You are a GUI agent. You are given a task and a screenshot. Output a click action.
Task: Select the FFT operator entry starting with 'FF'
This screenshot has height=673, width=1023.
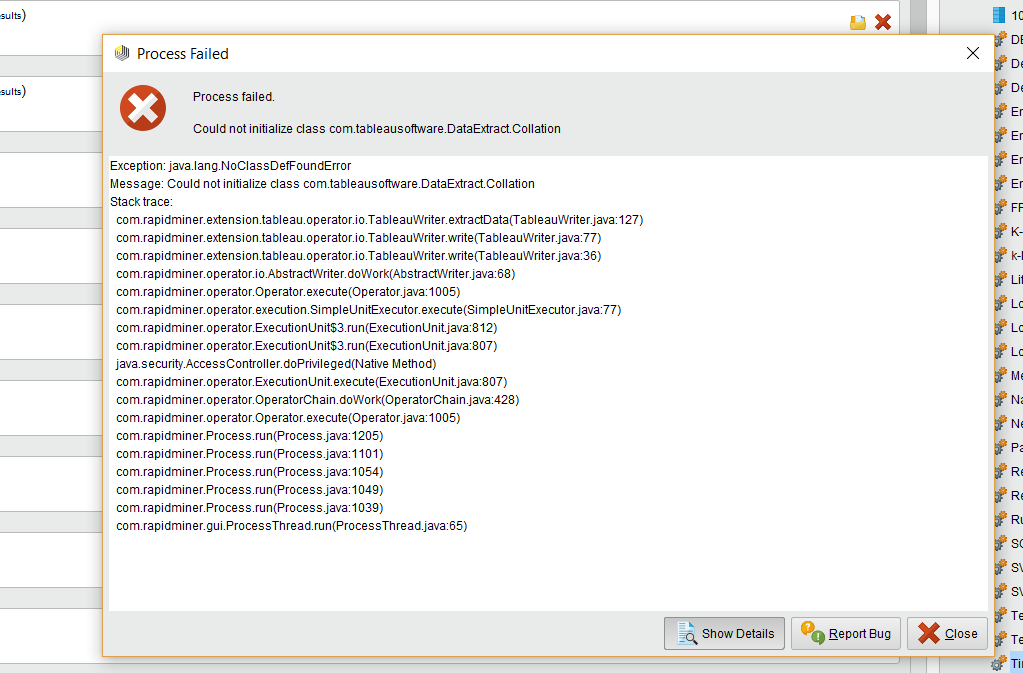(x=1013, y=207)
